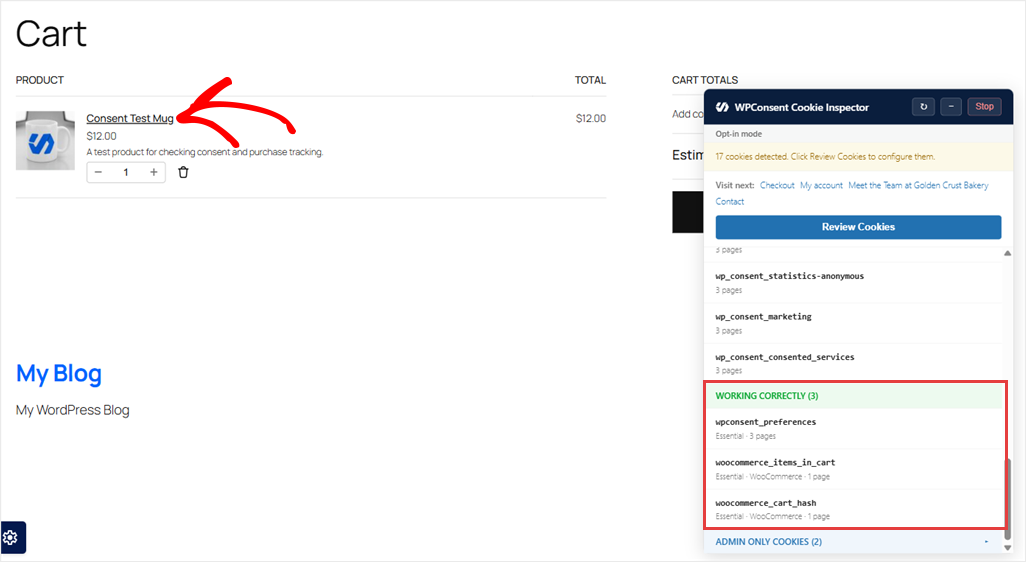This screenshot has height=562, width=1026.
Task: Click the scrollbar down arrow in cookie list
Action: tap(1008, 548)
